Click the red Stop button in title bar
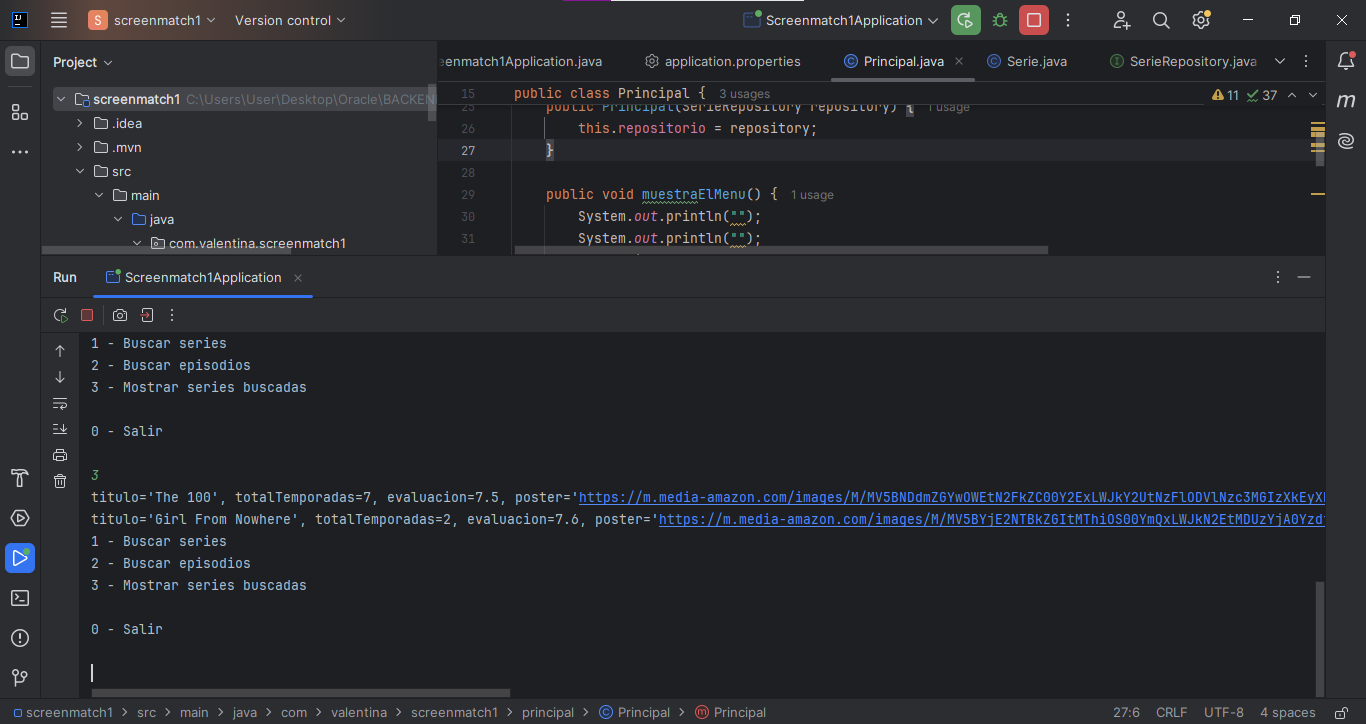The height and width of the screenshot is (724, 1366). (1034, 20)
